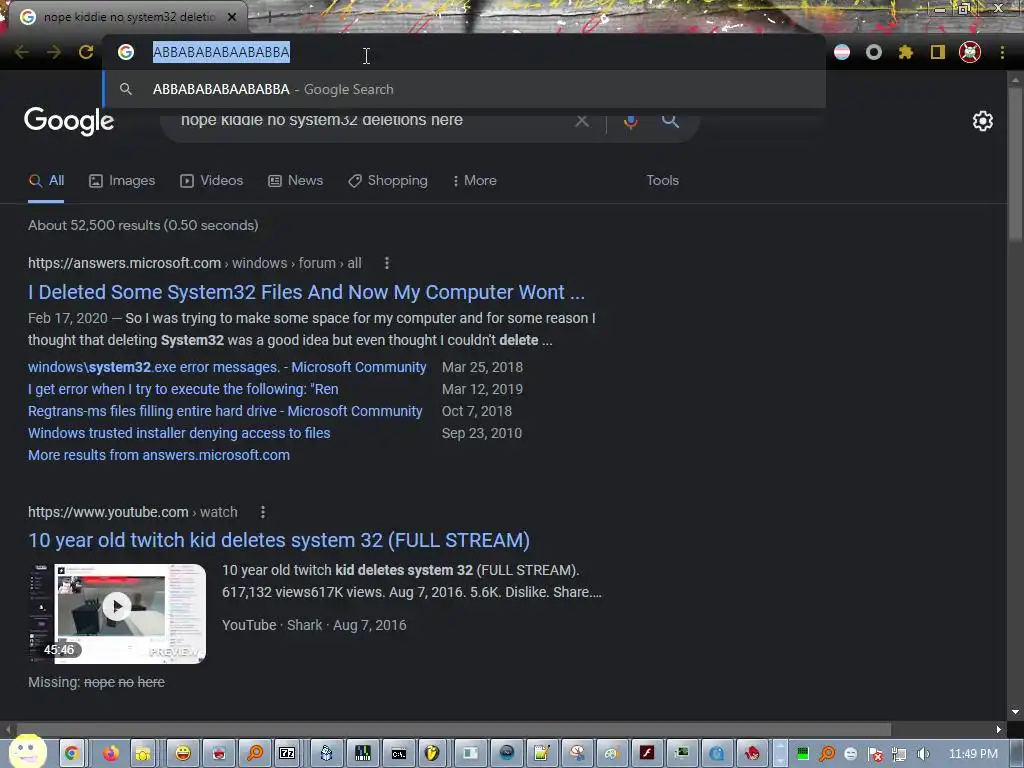This screenshot has height=768, width=1024.
Task: Close the 'nope kiddie' browser tab
Action: pyautogui.click(x=232, y=17)
